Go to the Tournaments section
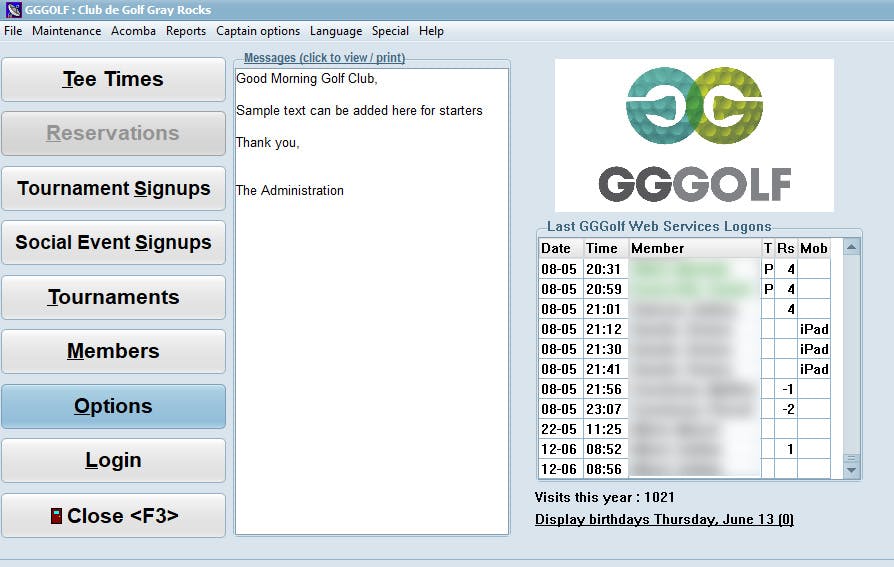Viewport: 894px width, 567px height. click(x=113, y=297)
